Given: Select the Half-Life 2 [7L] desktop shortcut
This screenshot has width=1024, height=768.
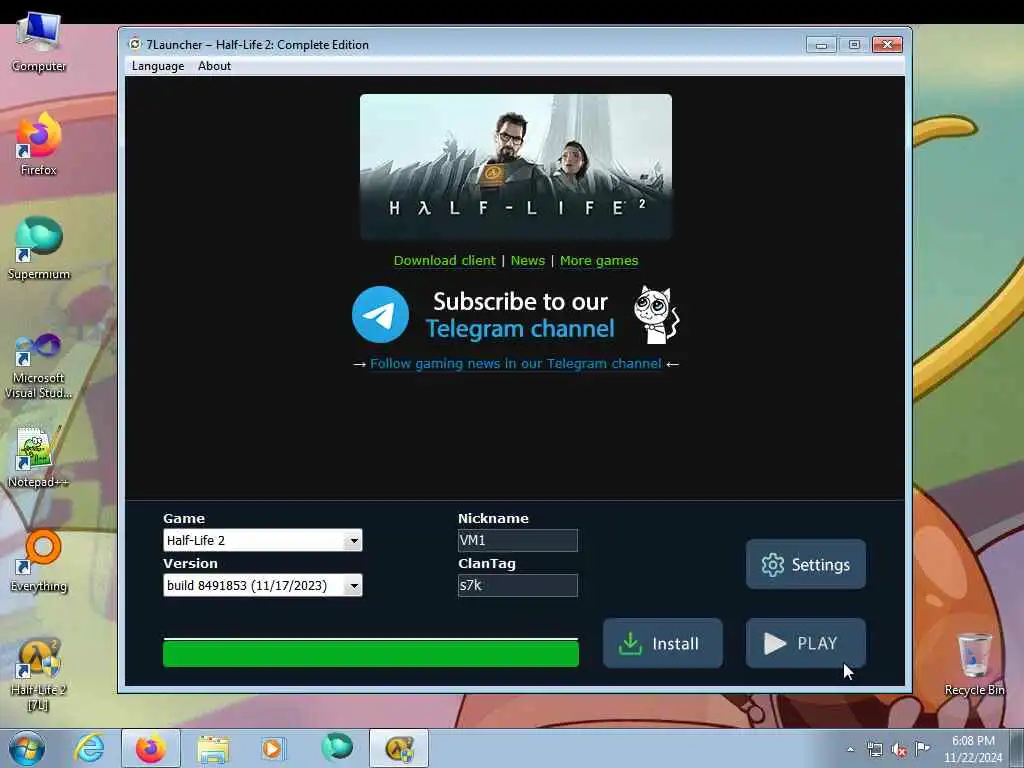Looking at the screenshot, I should pyautogui.click(x=39, y=674).
